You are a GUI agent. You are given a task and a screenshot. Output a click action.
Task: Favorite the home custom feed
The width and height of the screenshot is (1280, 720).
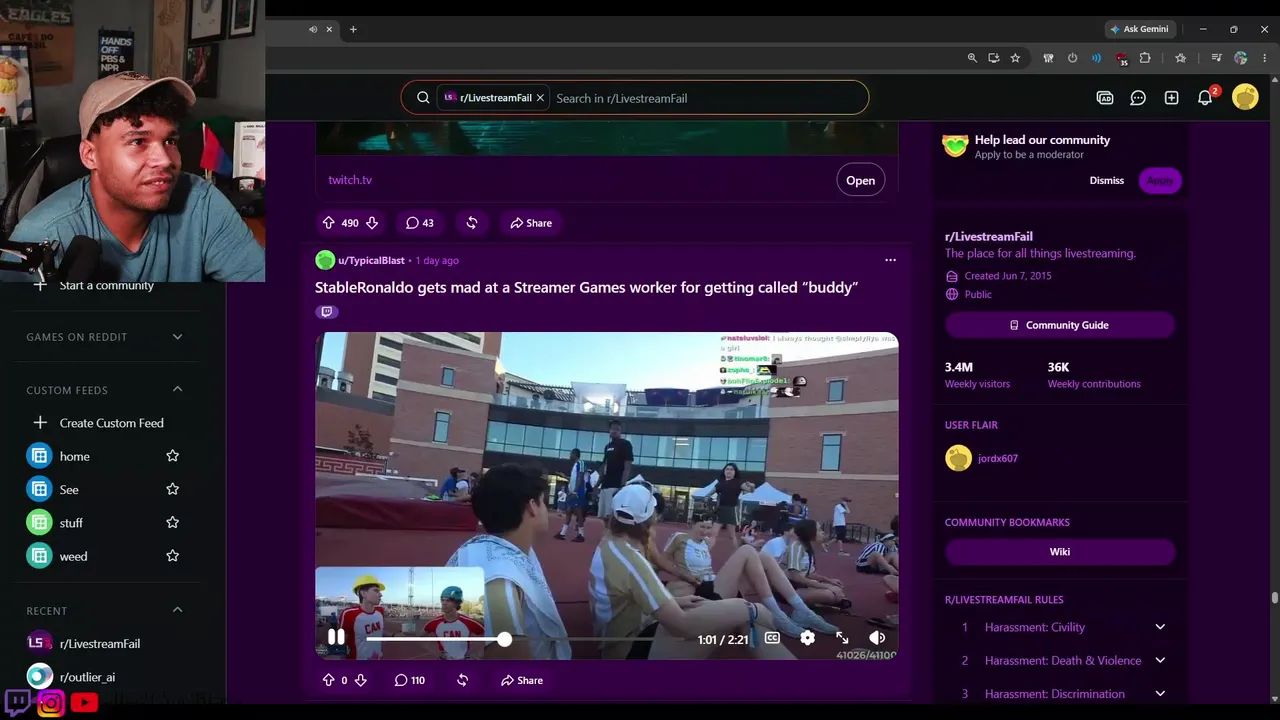(172, 456)
